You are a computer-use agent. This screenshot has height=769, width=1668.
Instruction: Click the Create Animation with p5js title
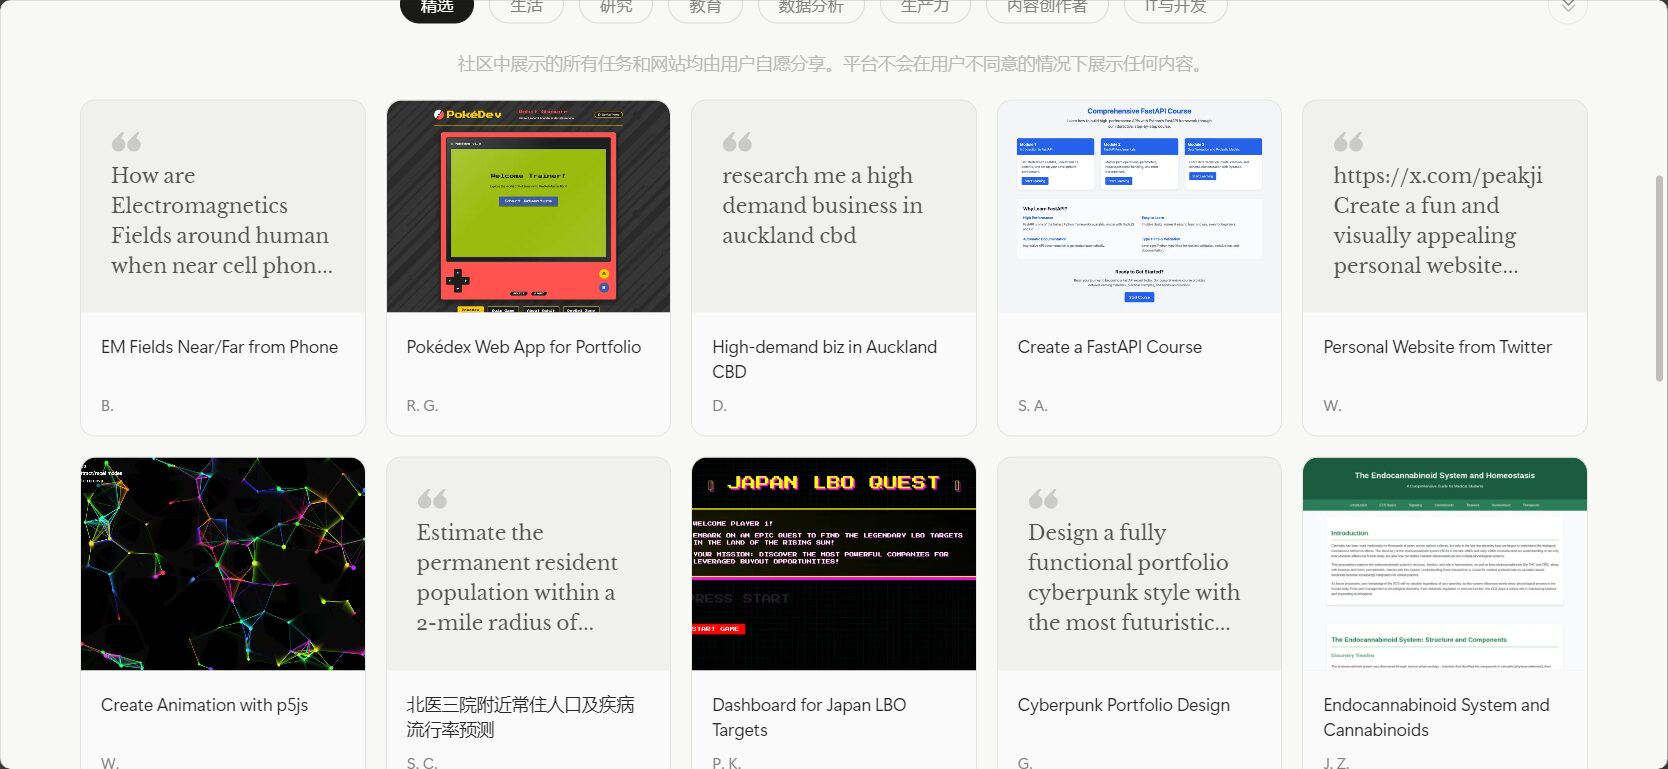coord(204,705)
